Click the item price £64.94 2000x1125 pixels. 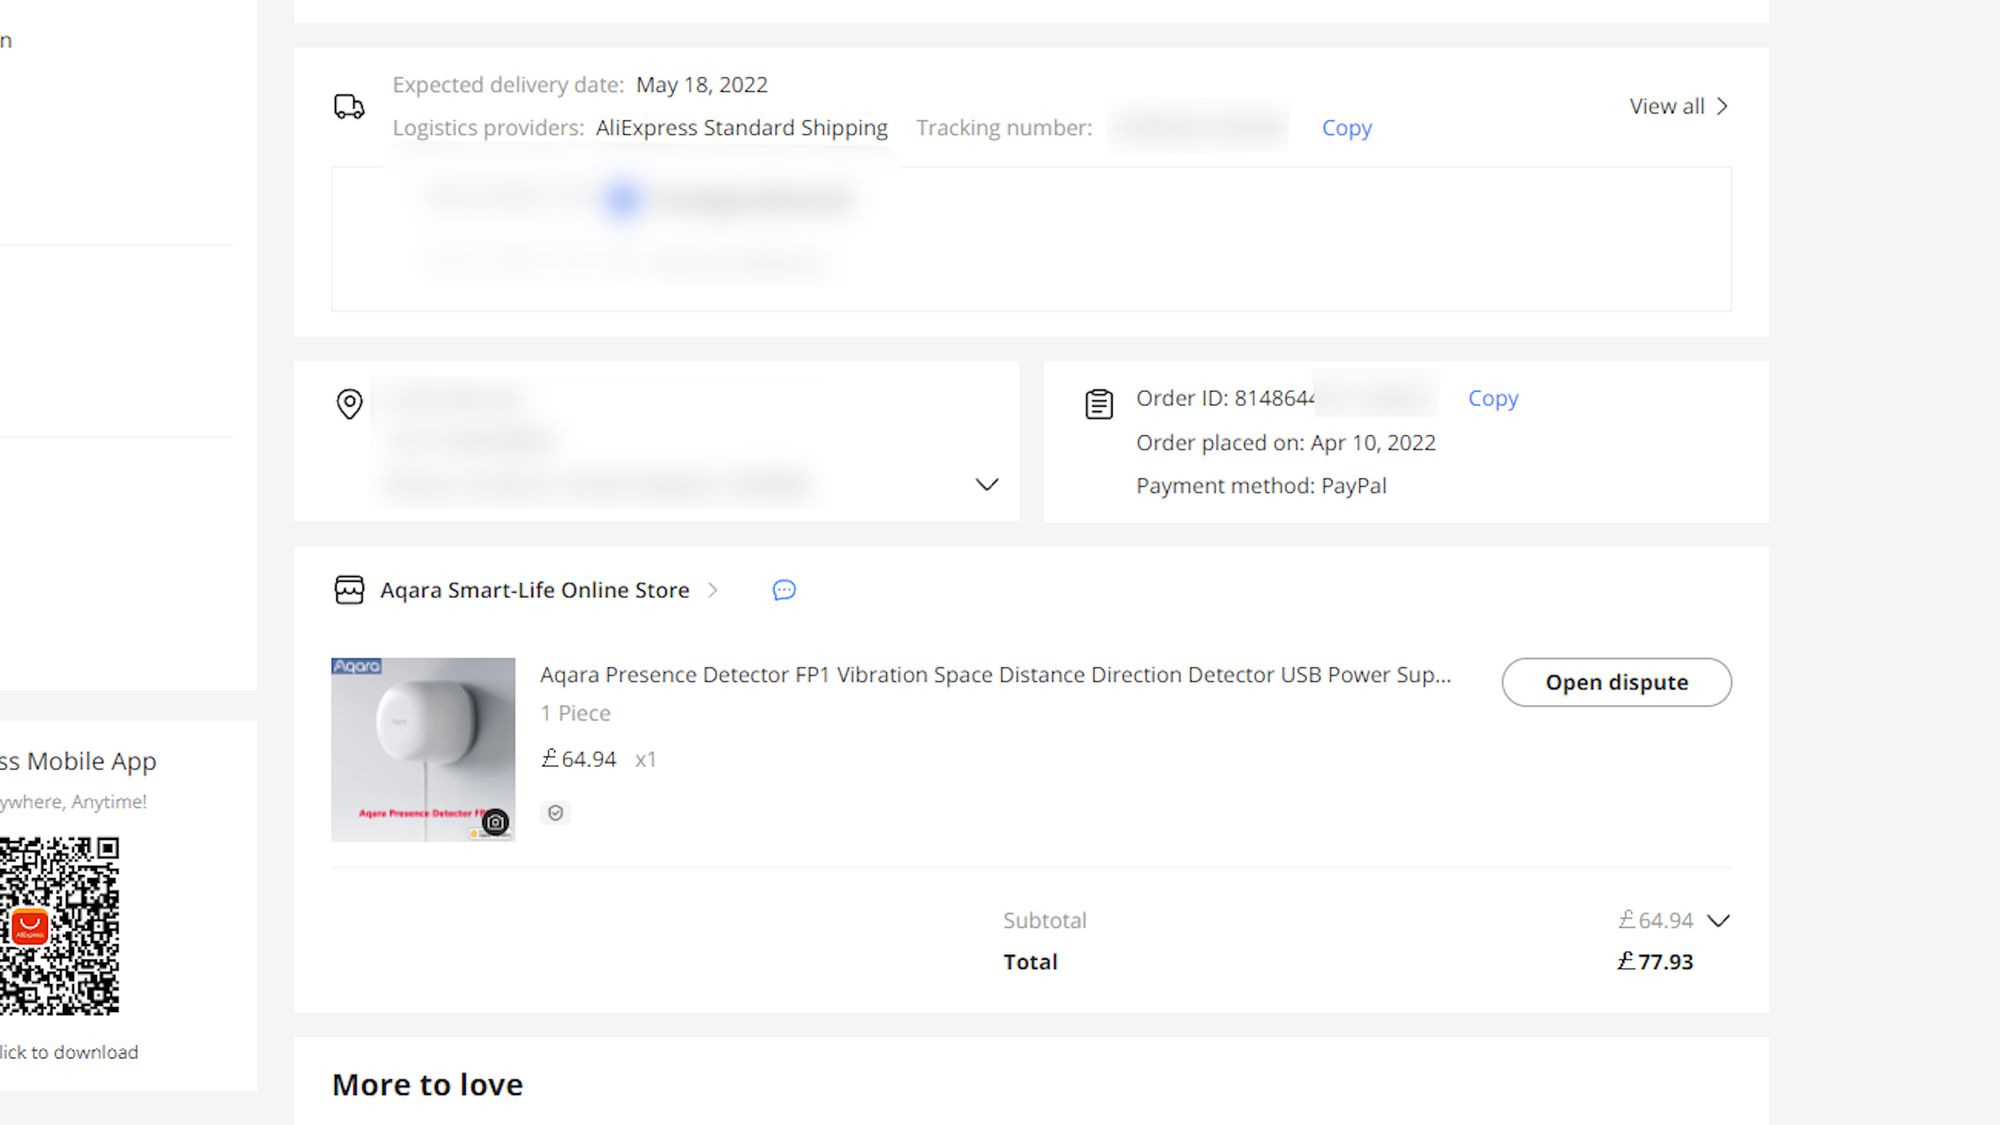pyautogui.click(x=579, y=759)
